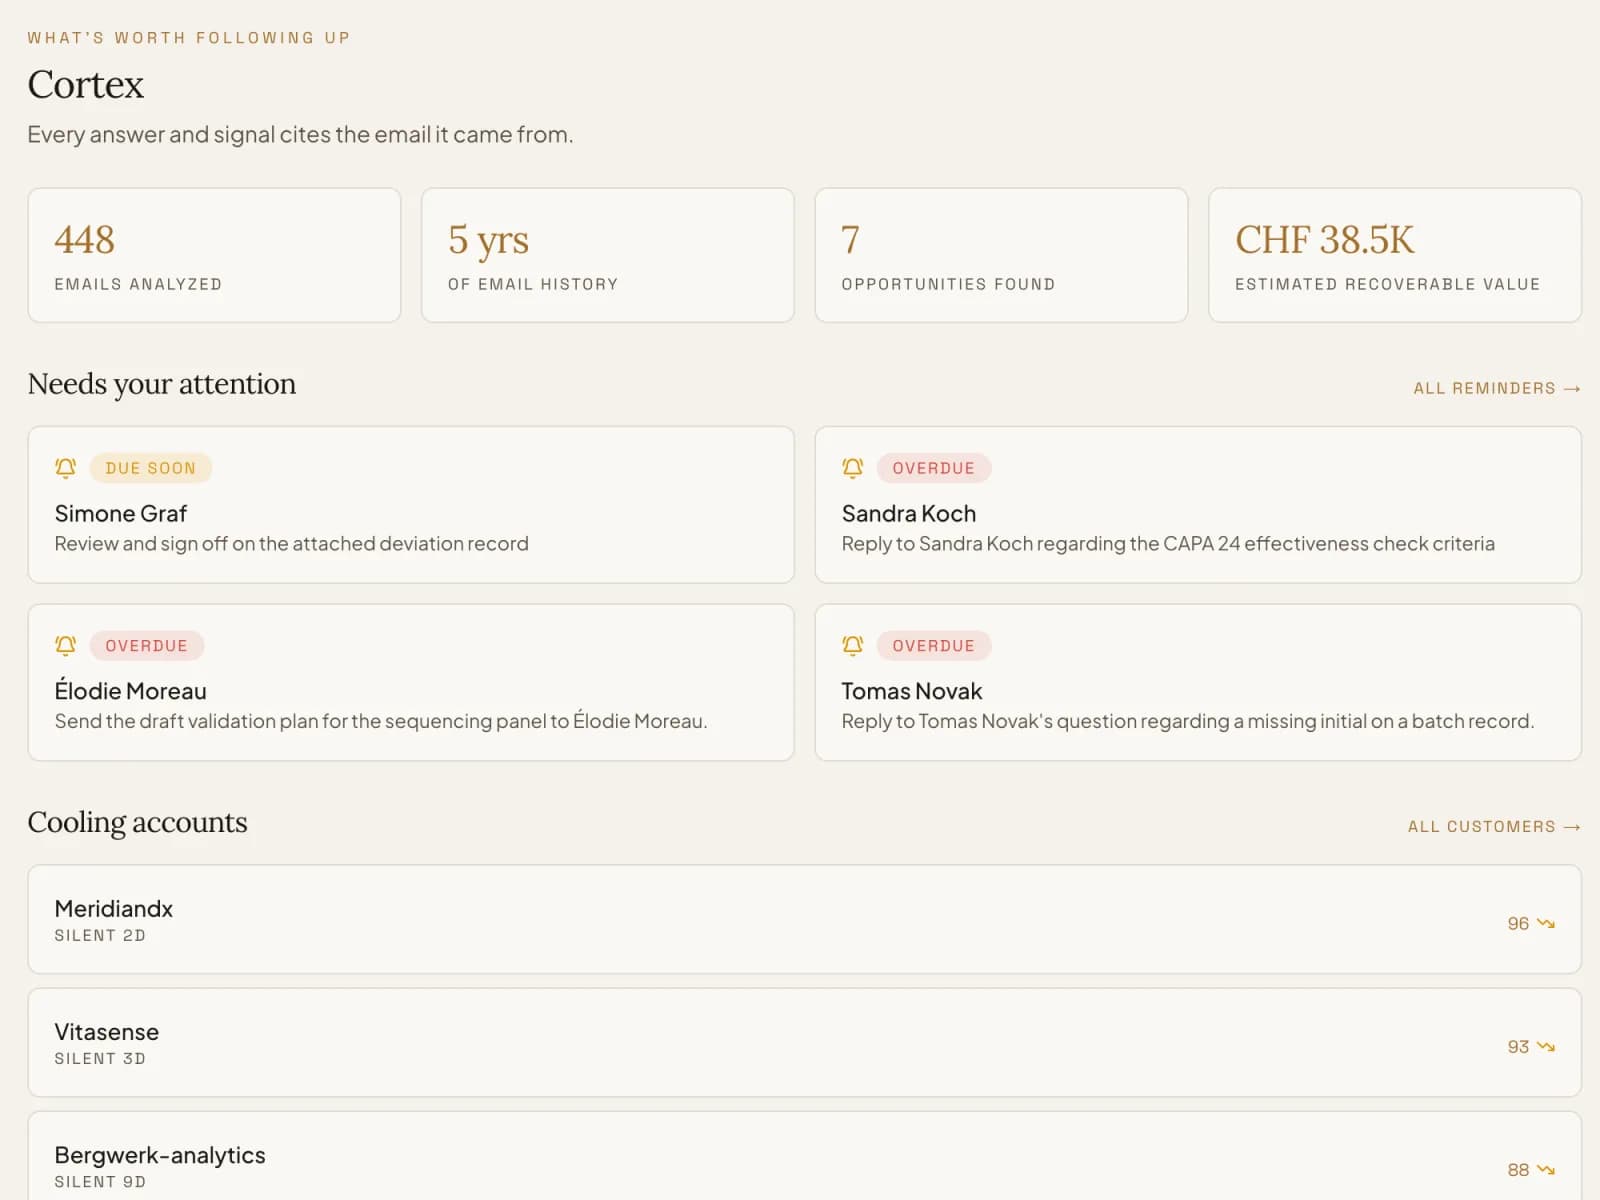Image resolution: width=1600 pixels, height=1200 pixels.
Task: Open the Meridiandx cooling account
Action: pyautogui.click(x=804, y=919)
